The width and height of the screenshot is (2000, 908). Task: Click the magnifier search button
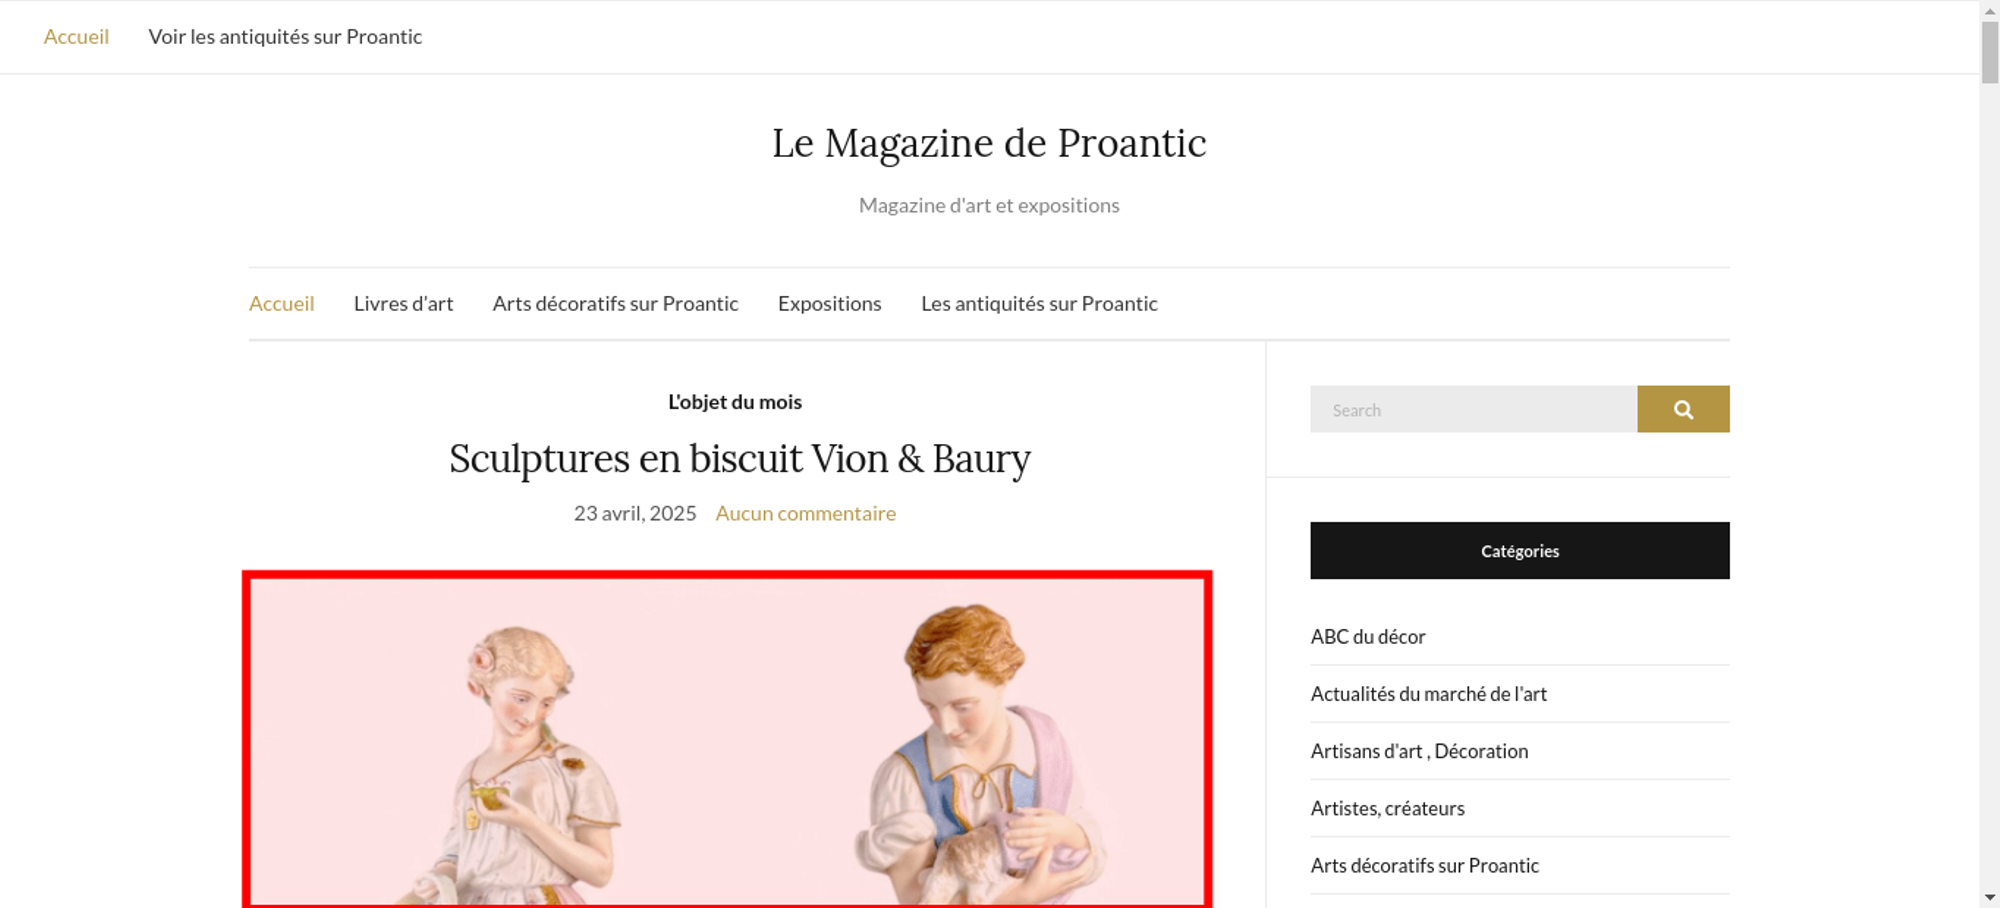point(1683,409)
